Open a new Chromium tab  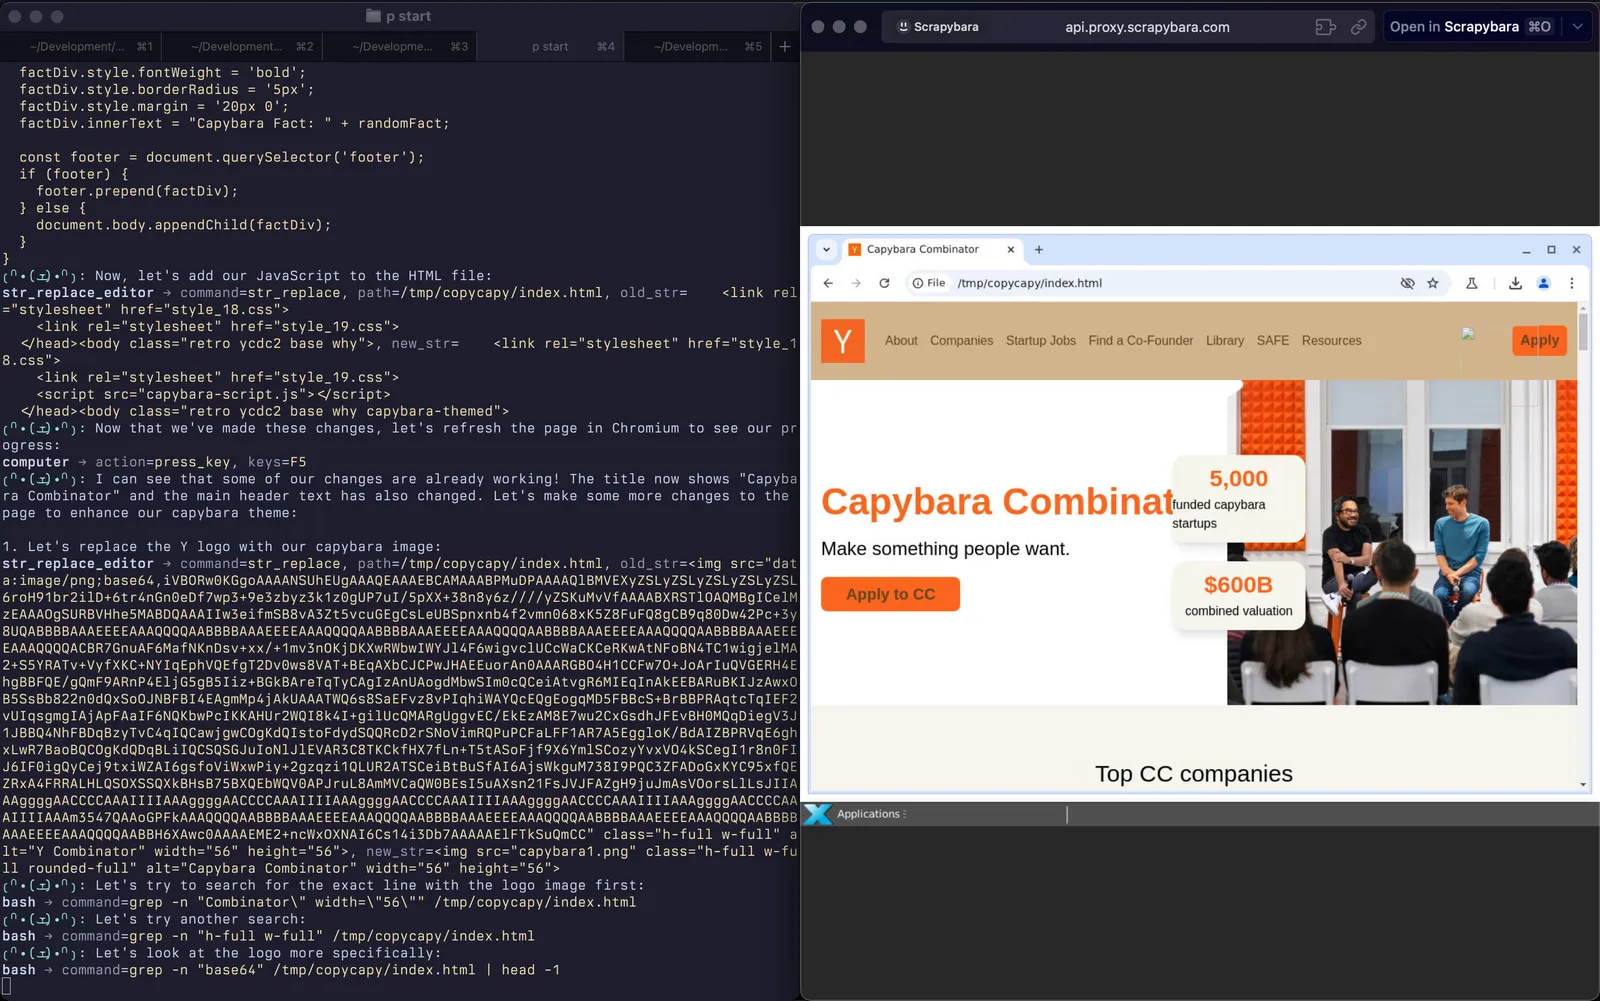(1039, 250)
